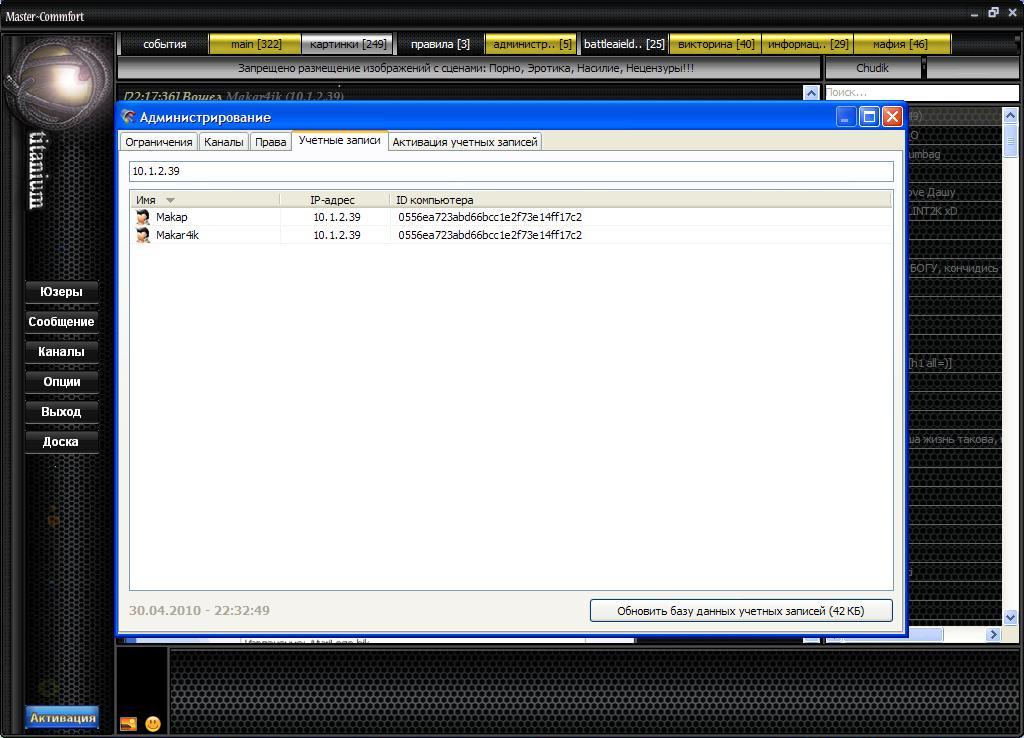Click the Makar4ik user avatar icon
Screen dimensions: 1024x738
(143, 235)
